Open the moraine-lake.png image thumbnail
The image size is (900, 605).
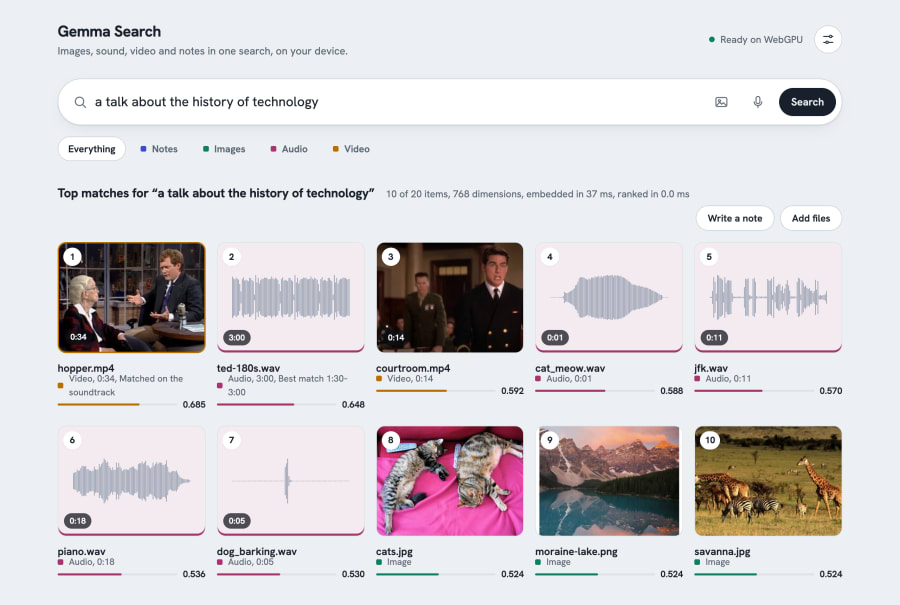(x=609, y=481)
